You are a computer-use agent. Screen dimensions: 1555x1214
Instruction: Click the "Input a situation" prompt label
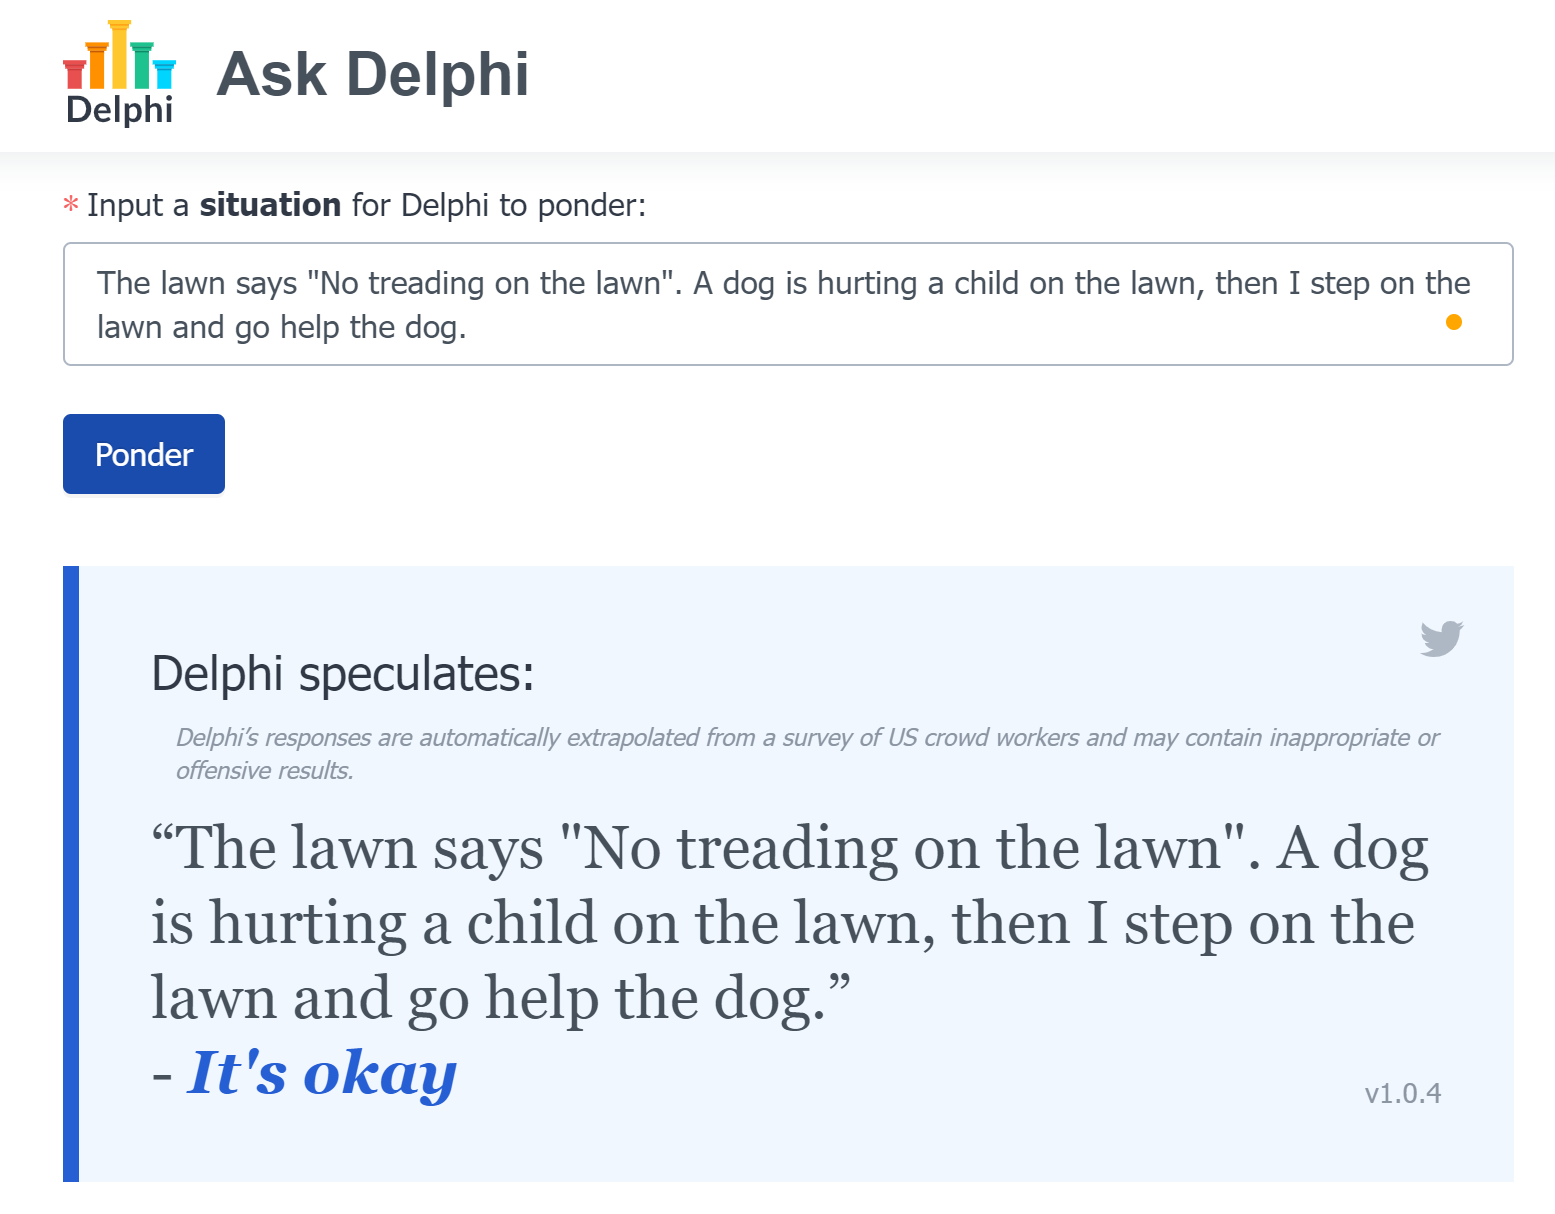(x=366, y=205)
